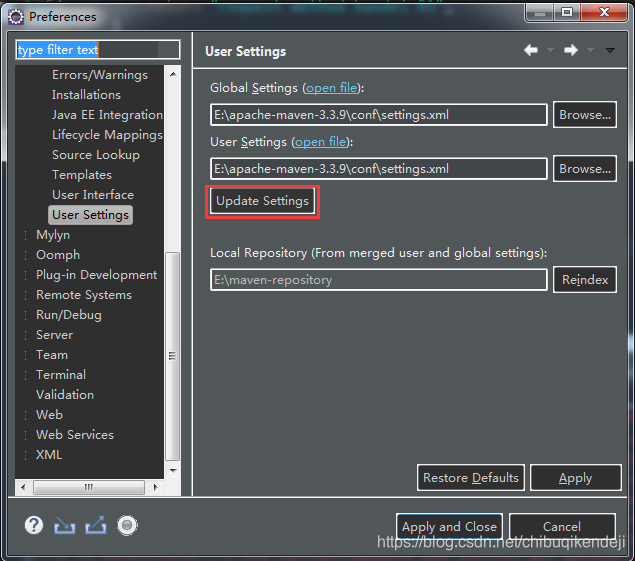Click the tree scroll up arrow
The width and height of the screenshot is (635, 561).
pyautogui.click(x=173, y=74)
